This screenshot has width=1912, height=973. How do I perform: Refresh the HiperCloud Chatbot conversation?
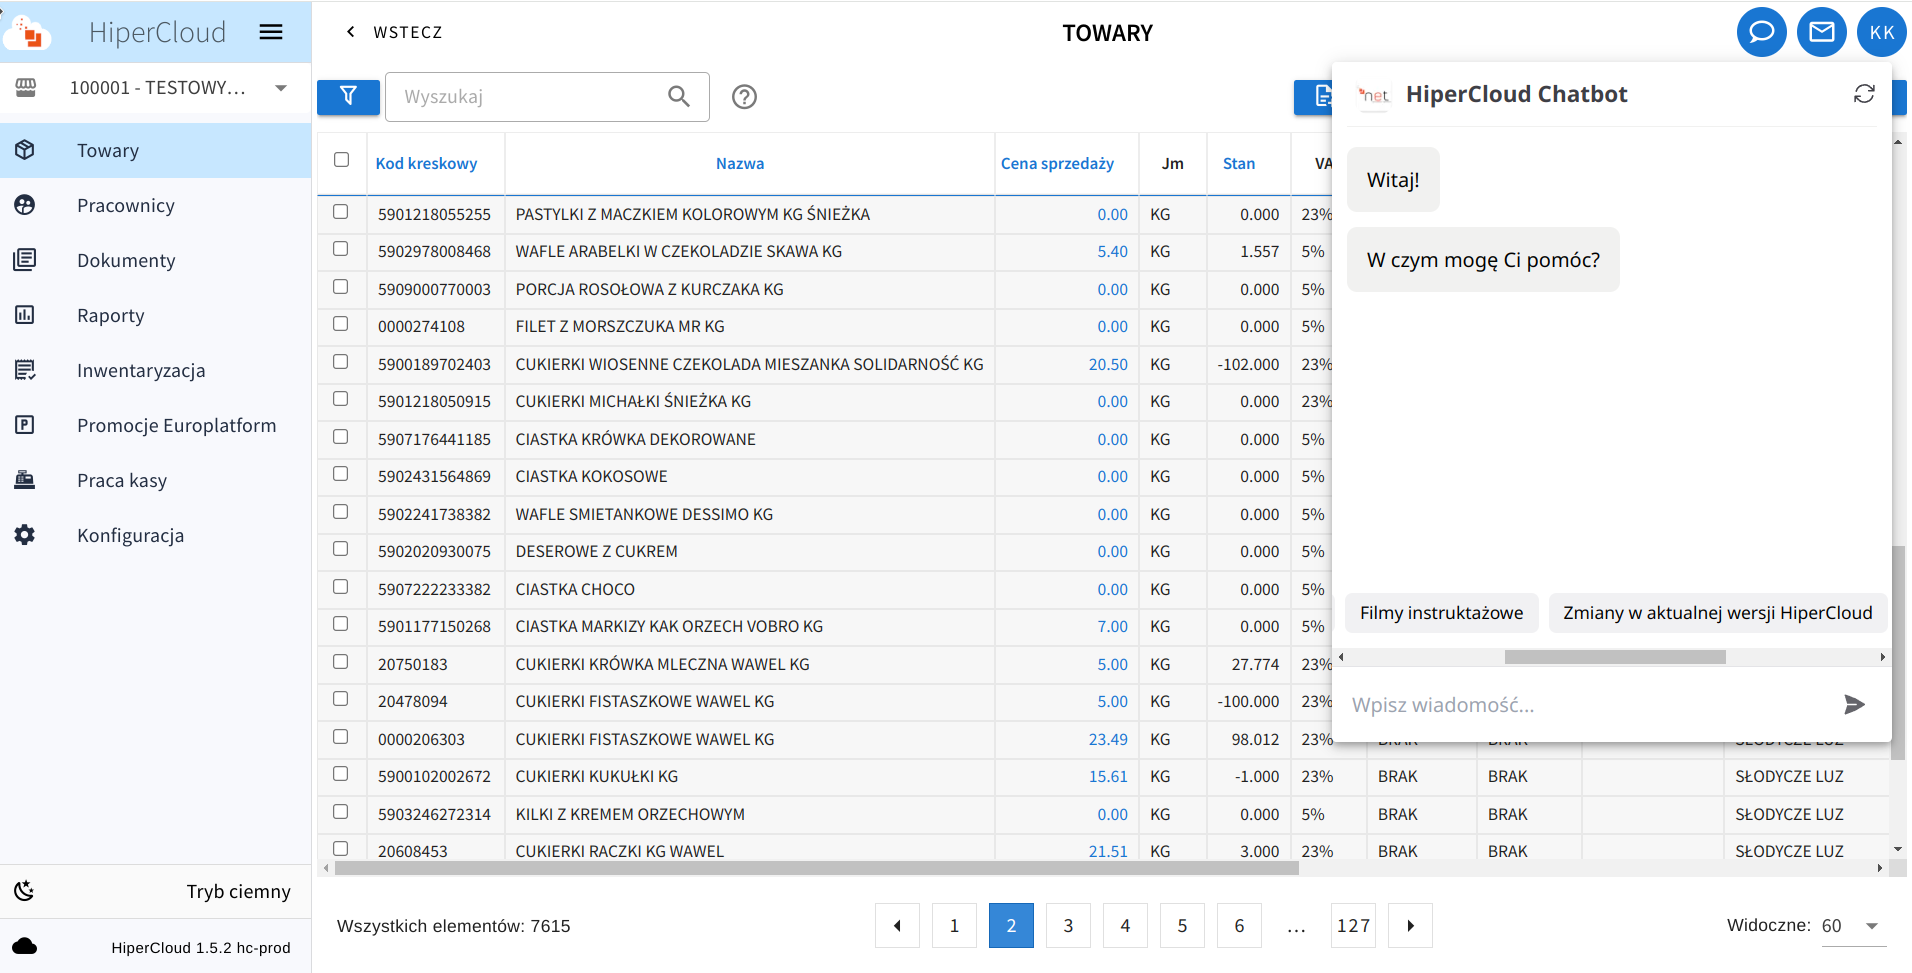coord(1864,94)
